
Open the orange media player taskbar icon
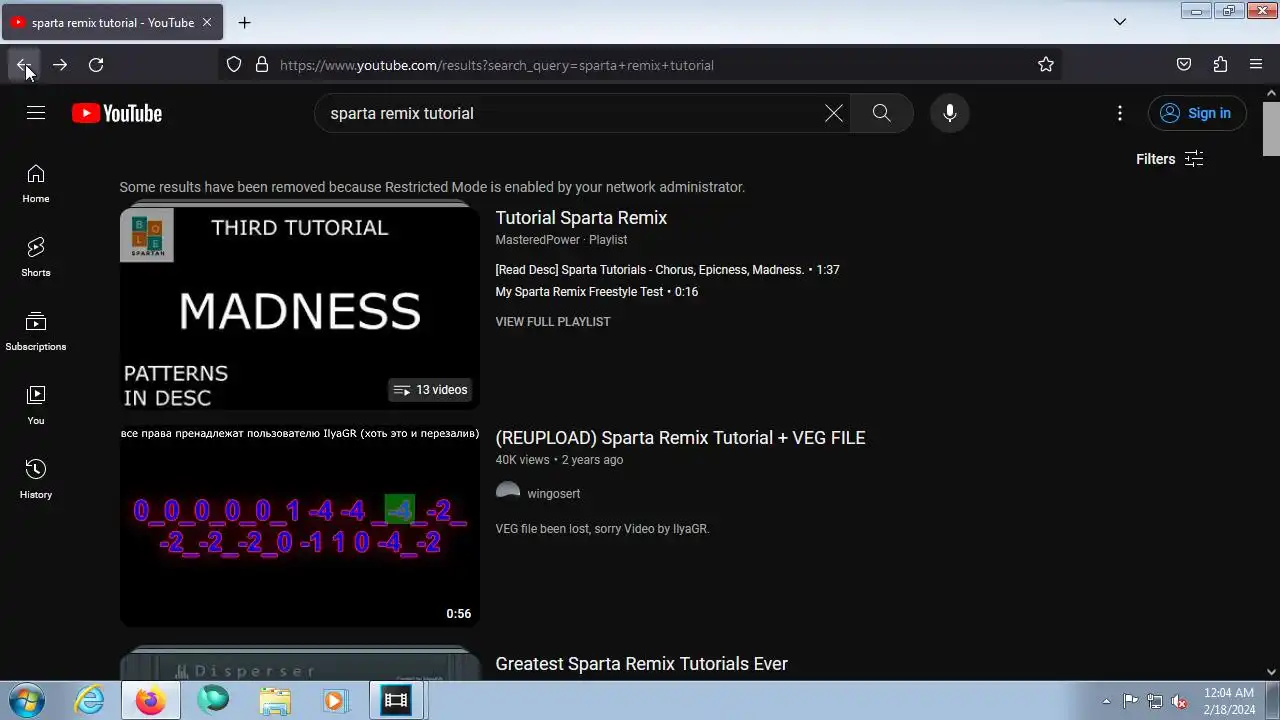pos(334,700)
